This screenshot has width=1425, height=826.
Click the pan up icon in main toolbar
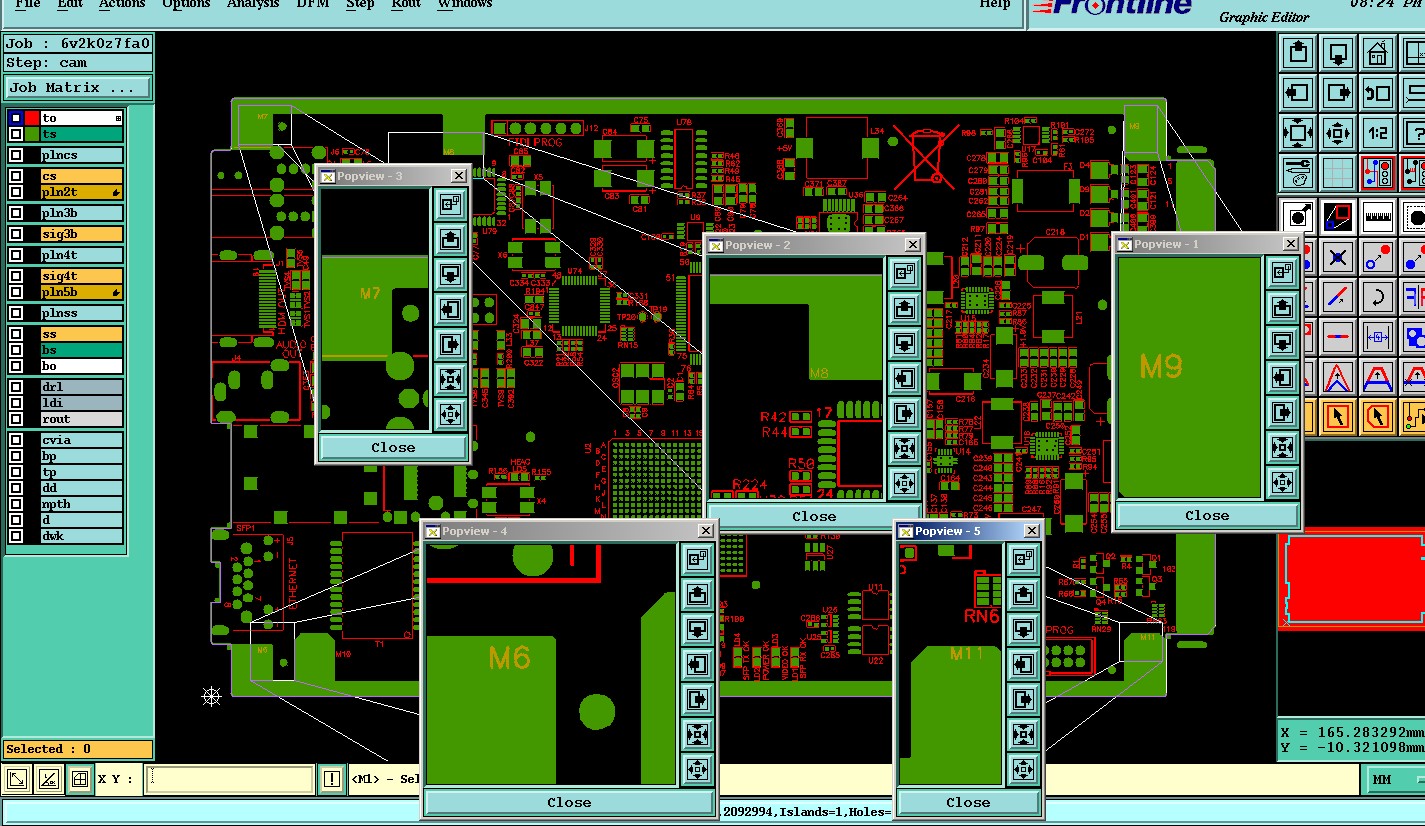(1298, 52)
